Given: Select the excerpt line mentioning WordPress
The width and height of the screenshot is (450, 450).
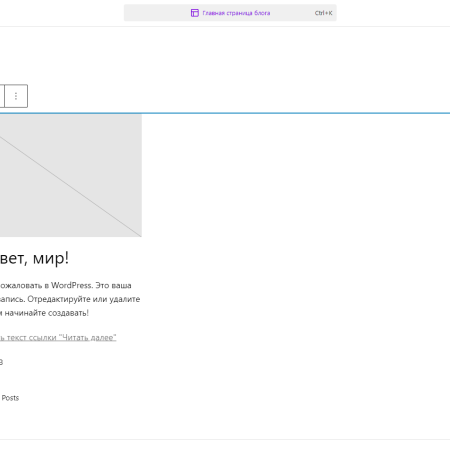Looking at the screenshot, I should (66, 286).
